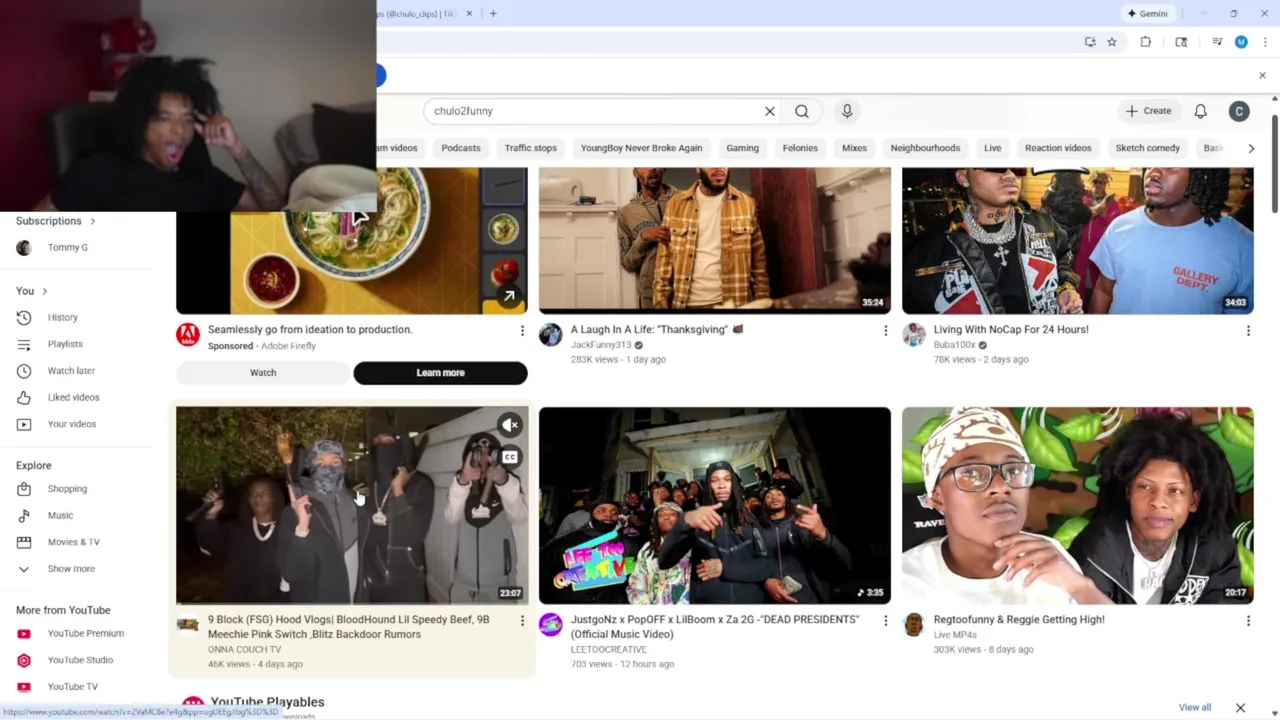The image size is (1280, 720).
Task: Play Living With NoCap thumbnail
Action: coord(1078,241)
